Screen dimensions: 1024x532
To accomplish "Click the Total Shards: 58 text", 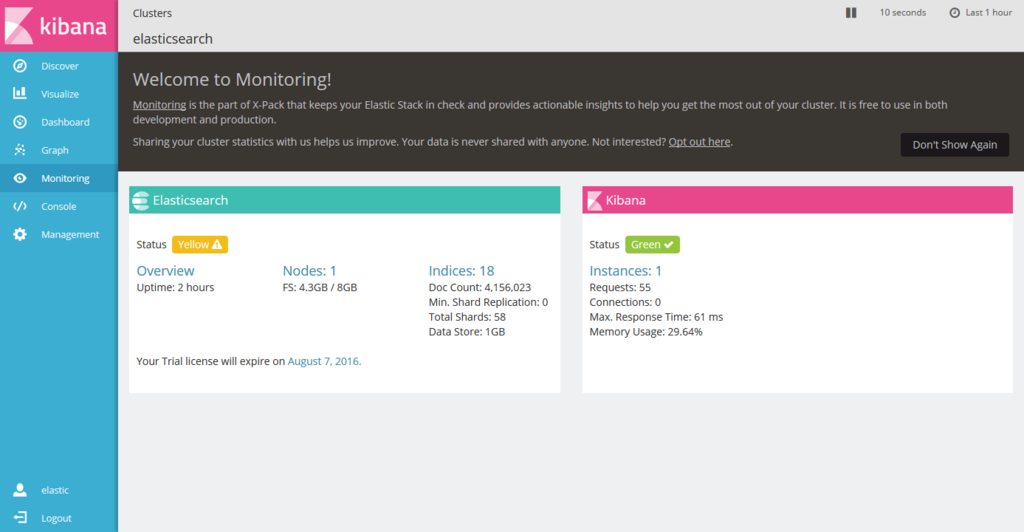I will pos(467,317).
